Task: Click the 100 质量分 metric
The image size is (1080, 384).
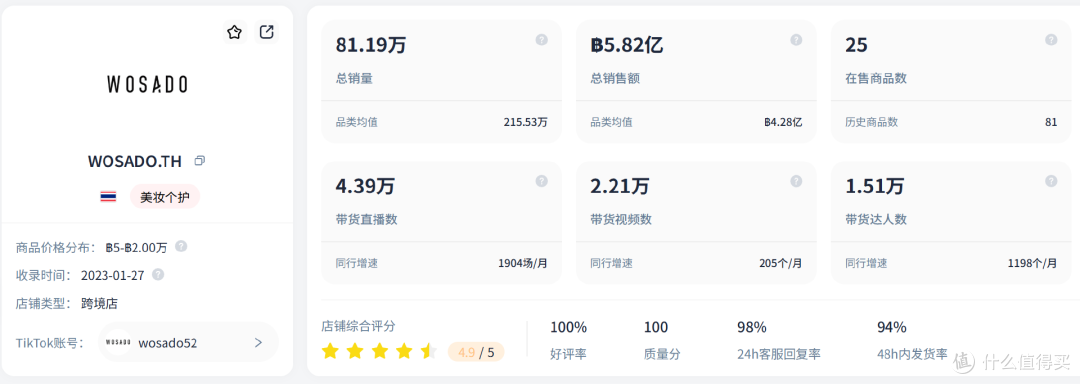Action: click(662, 341)
